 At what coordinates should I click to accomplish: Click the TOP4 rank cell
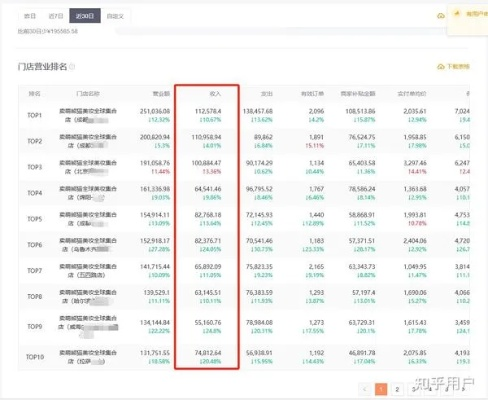click(x=35, y=193)
